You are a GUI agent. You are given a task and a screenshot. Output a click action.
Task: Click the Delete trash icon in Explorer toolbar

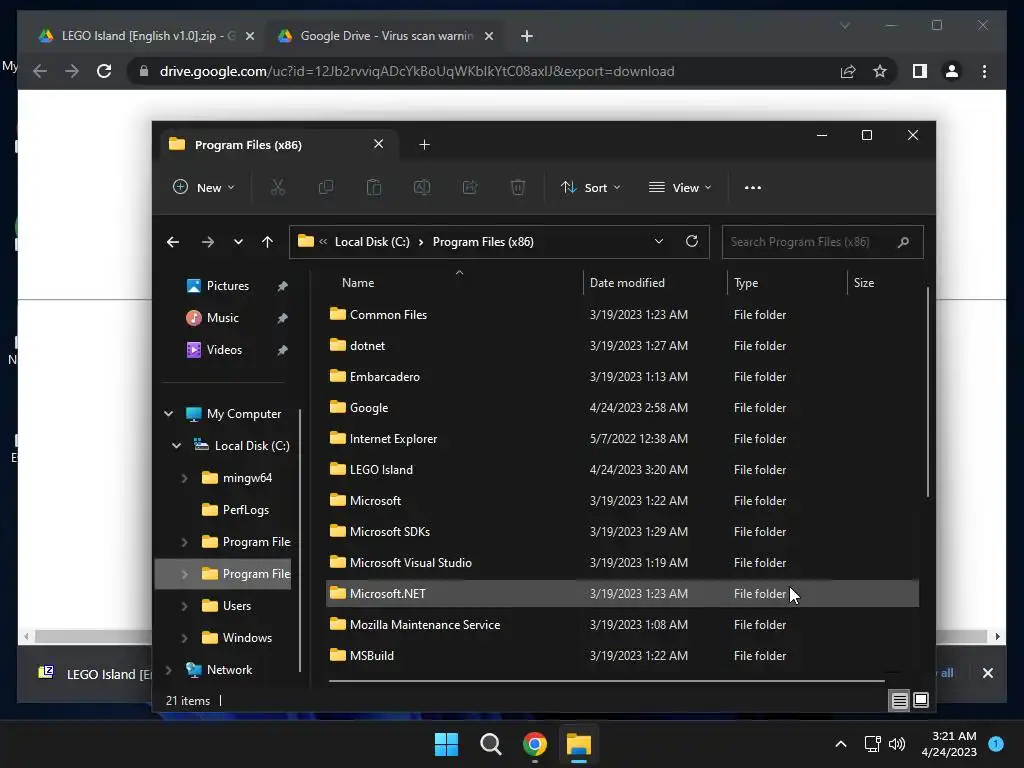coord(517,187)
